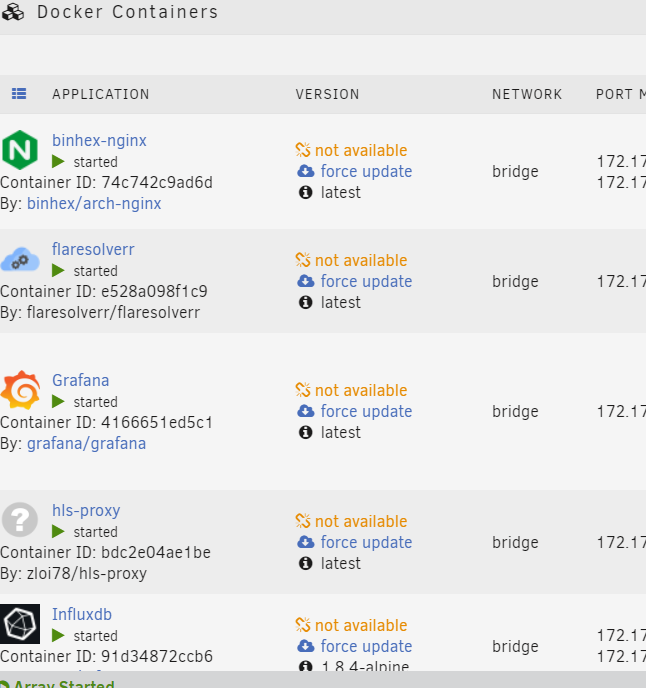The height and width of the screenshot is (688, 646).
Task: Follow the binhex/arch-nginx repository link
Action: point(94,204)
